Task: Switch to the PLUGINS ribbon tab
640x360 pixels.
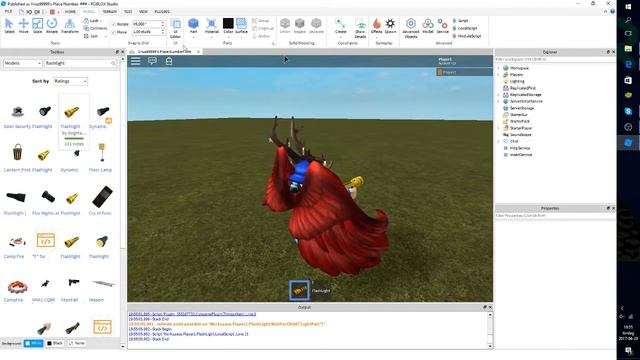Action: click(162, 11)
